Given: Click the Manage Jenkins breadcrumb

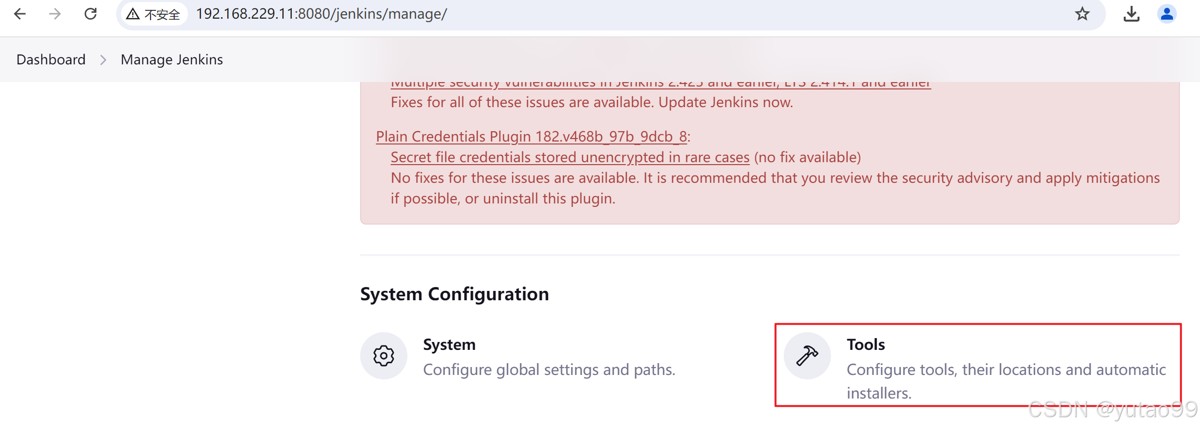Looking at the screenshot, I should tap(172, 60).
